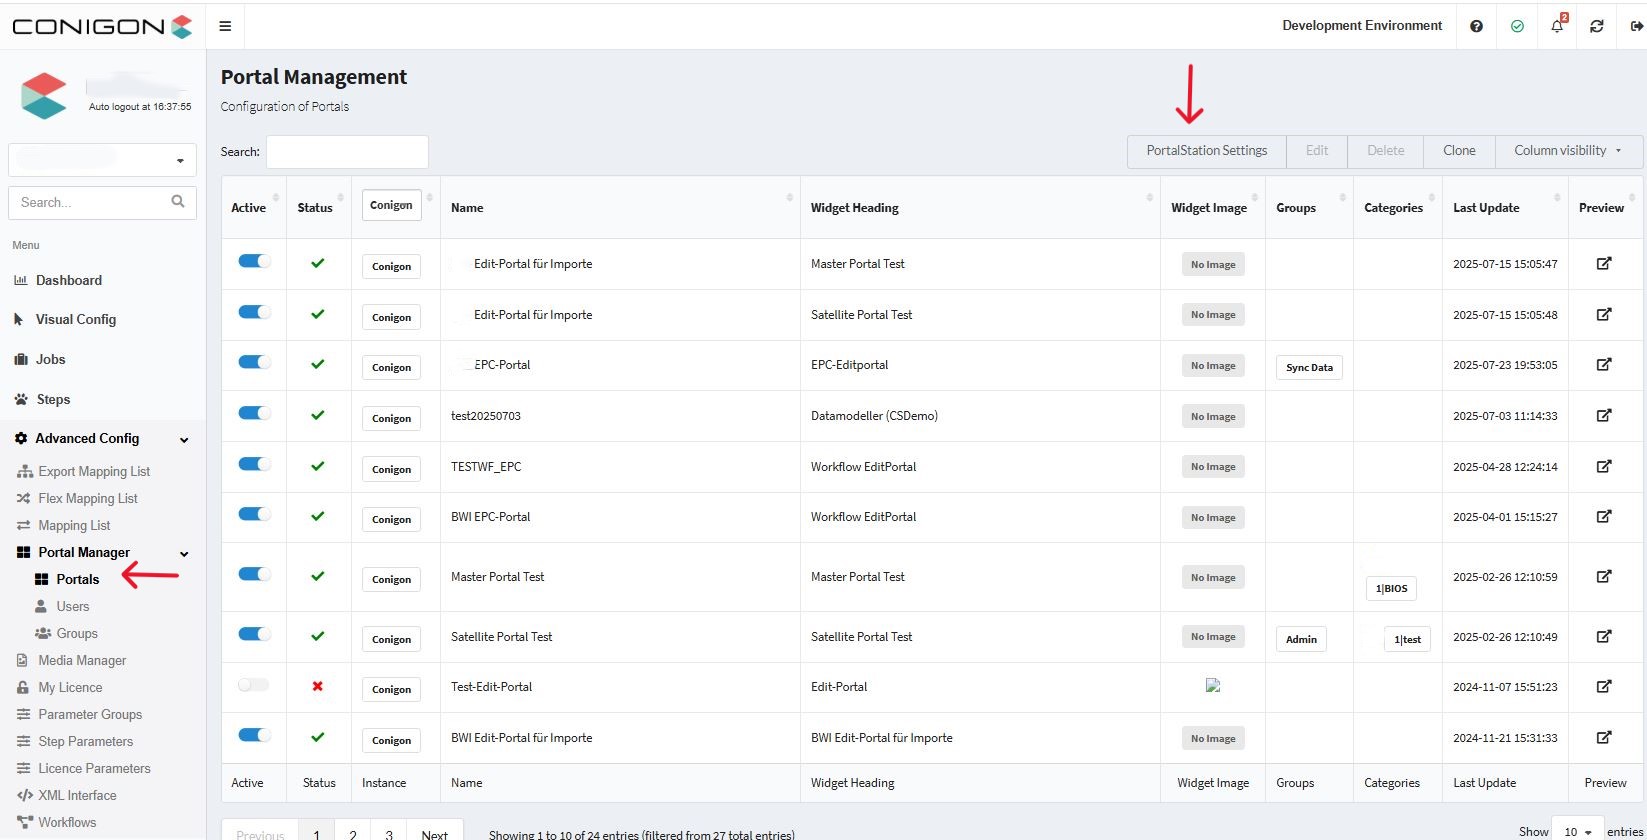The image size is (1647, 840).
Task: Enable the Test-Edit-Portal active toggle
Action: click(254, 685)
